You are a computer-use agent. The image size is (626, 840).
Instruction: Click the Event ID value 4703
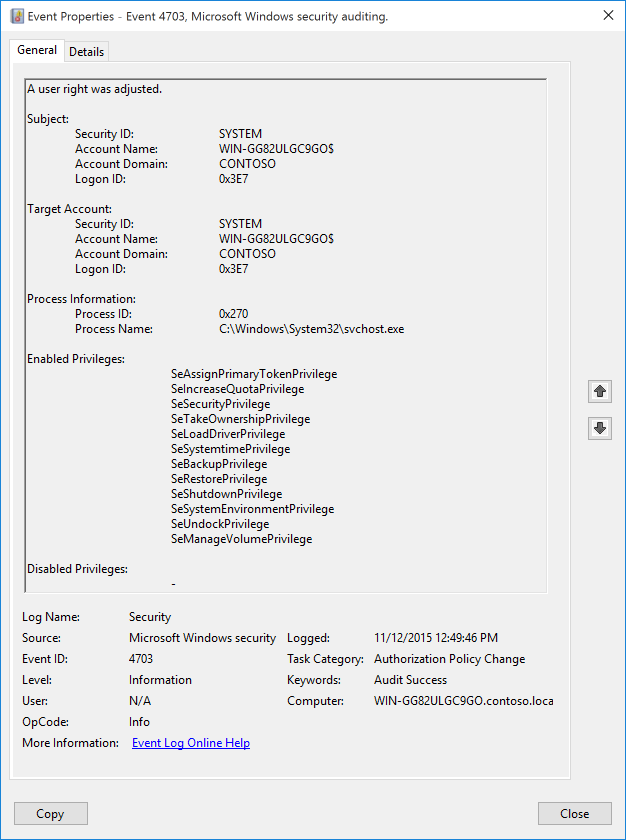pyautogui.click(x=141, y=659)
